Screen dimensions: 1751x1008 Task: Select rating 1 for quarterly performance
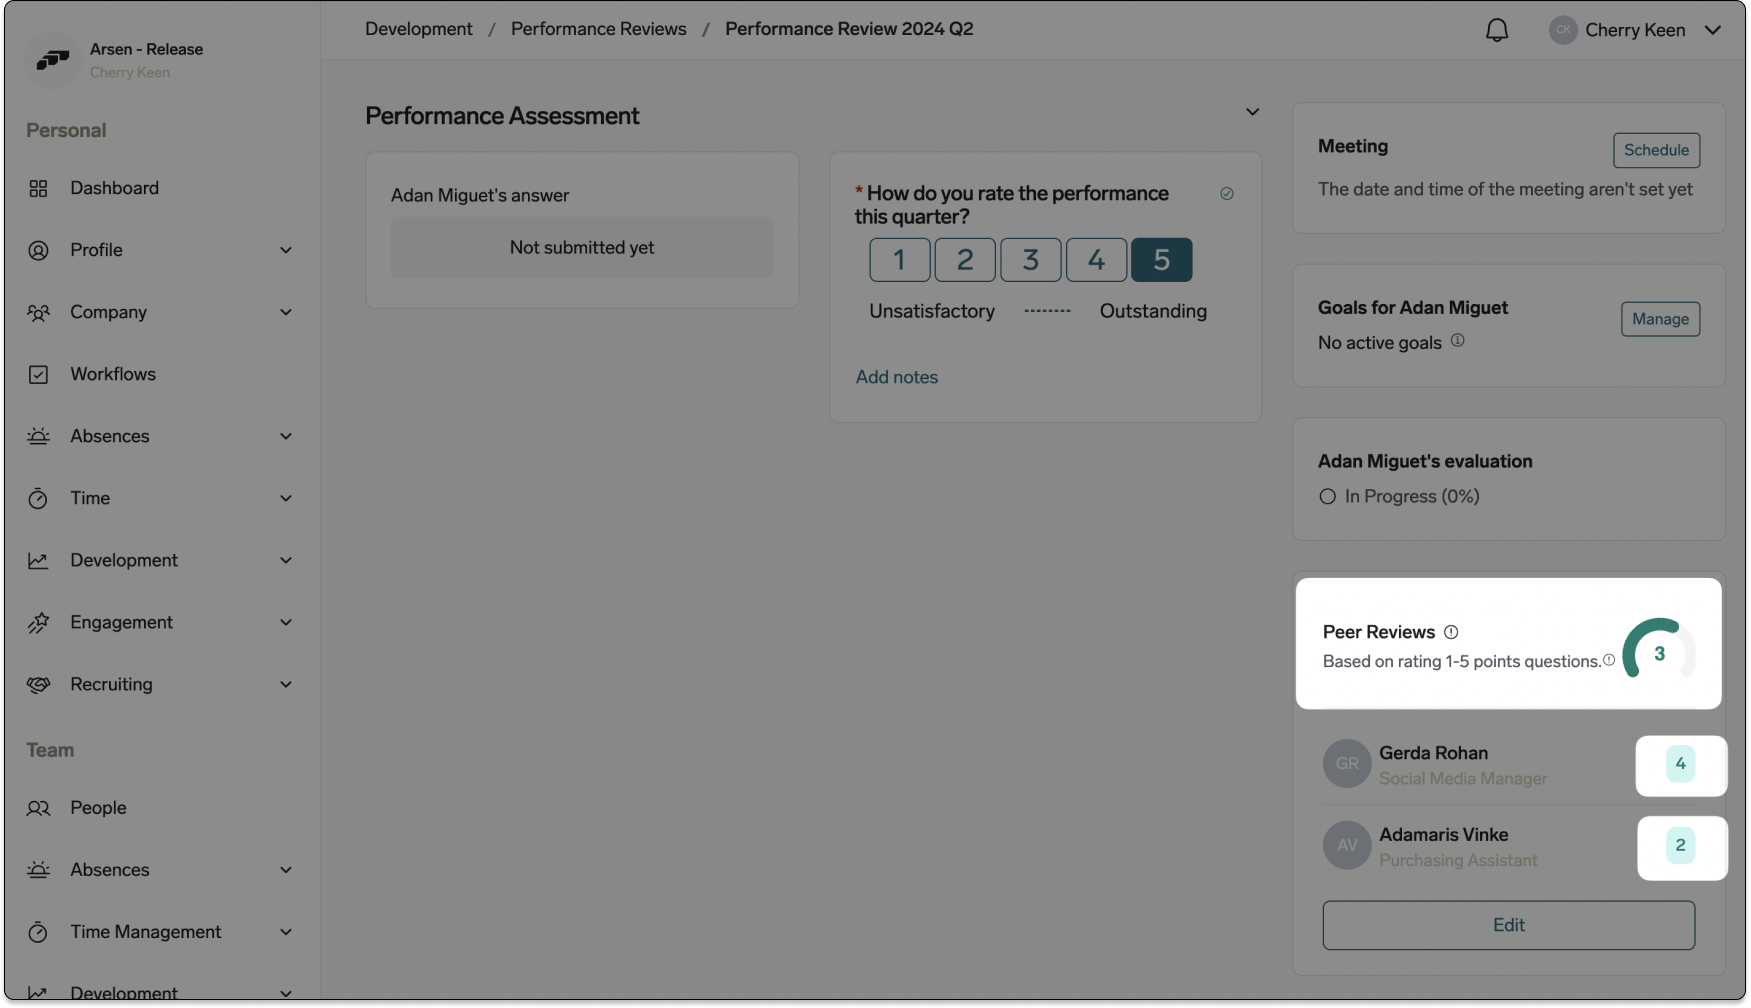(x=899, y=260)
